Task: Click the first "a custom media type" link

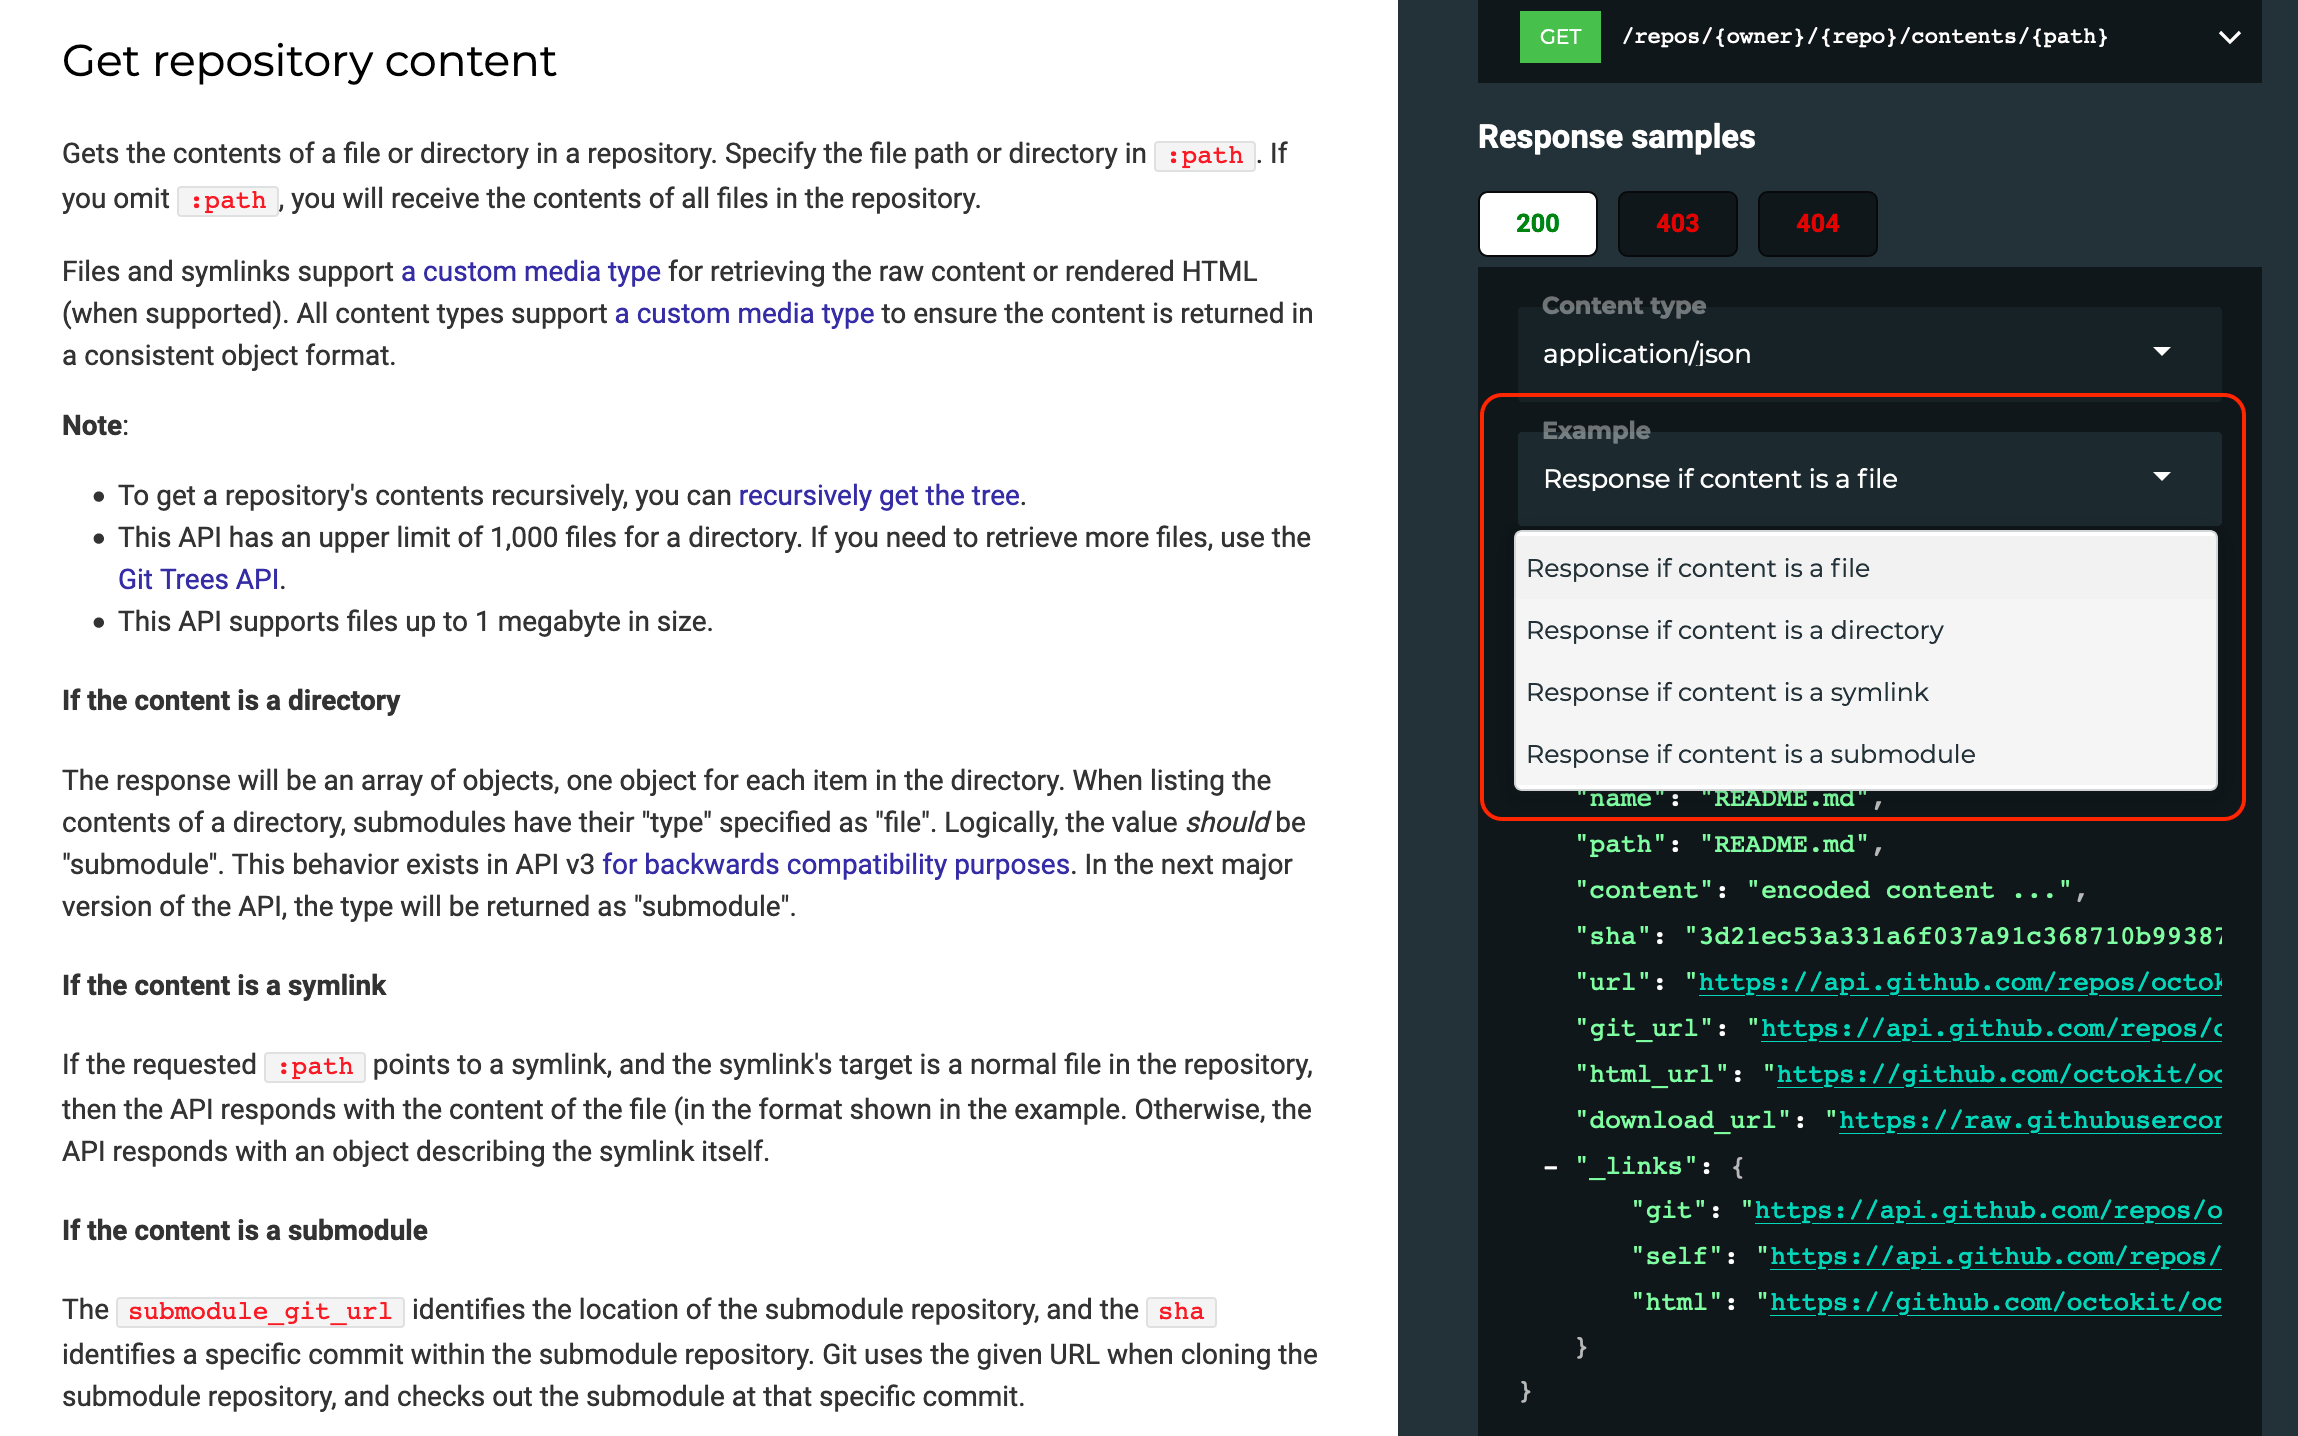Action: tap(529, 271)
